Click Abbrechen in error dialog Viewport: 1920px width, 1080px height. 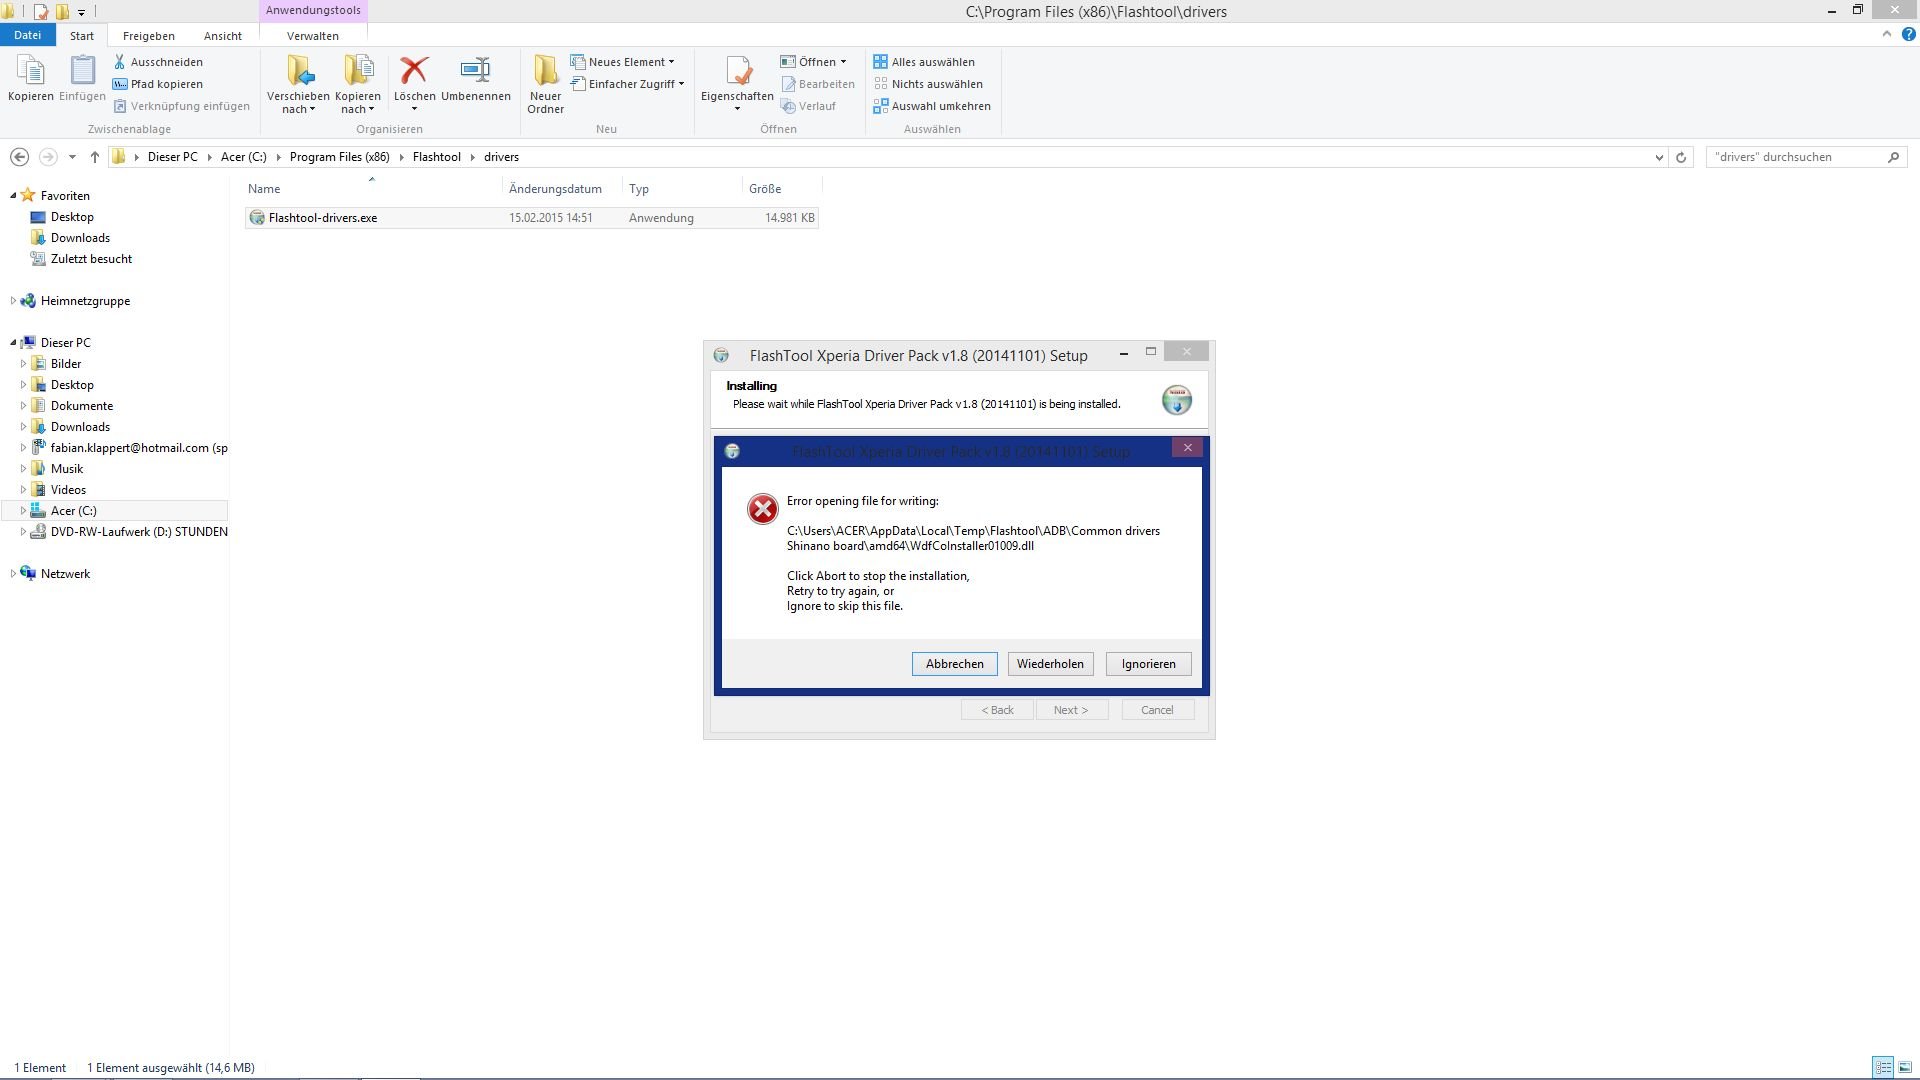954,664
